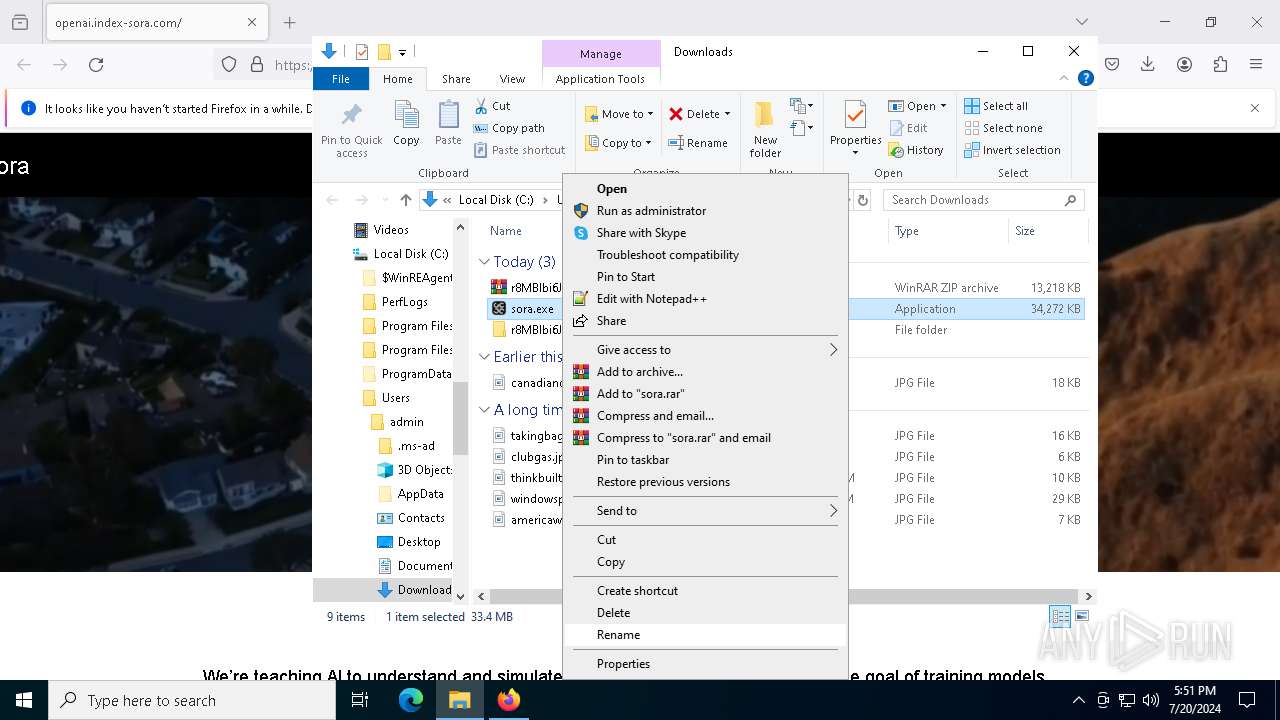
Task: Collapse the Earlier this group
Action: pos(484,357)
